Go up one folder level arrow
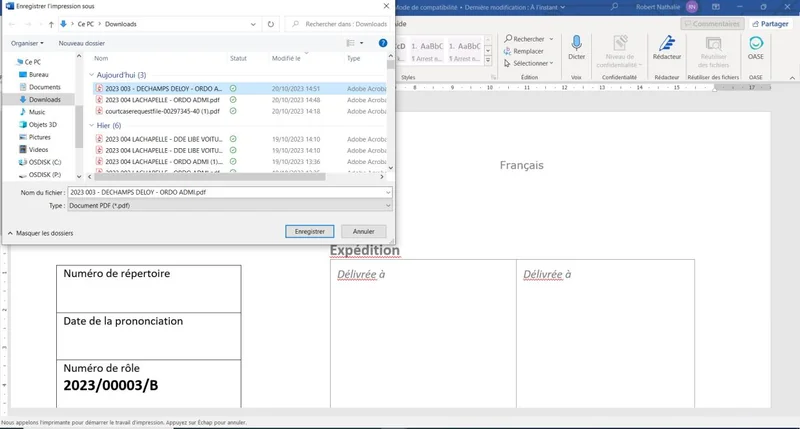Viewport: 800px width, 429px height. (x=51, y=24)
